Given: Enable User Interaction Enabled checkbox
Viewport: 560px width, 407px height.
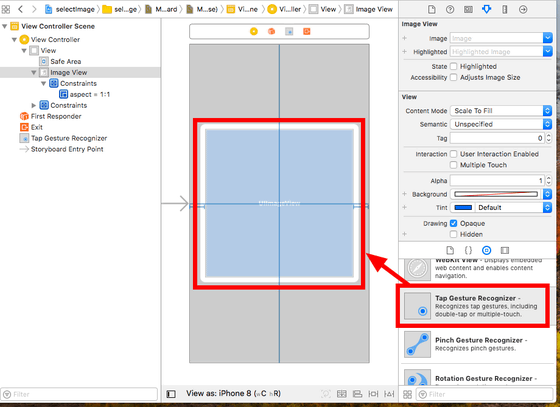Looking at the screenshot, I should pos(454,154).
